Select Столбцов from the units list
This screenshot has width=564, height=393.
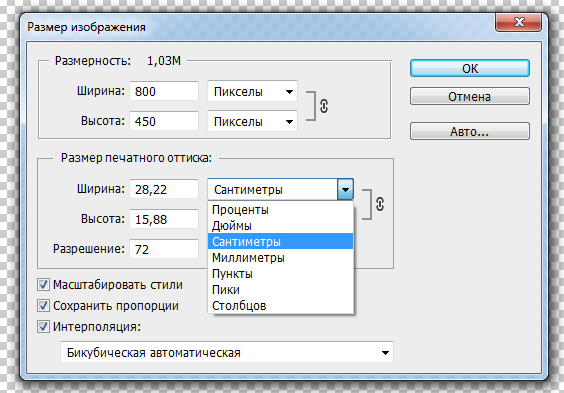coord(281,306)
